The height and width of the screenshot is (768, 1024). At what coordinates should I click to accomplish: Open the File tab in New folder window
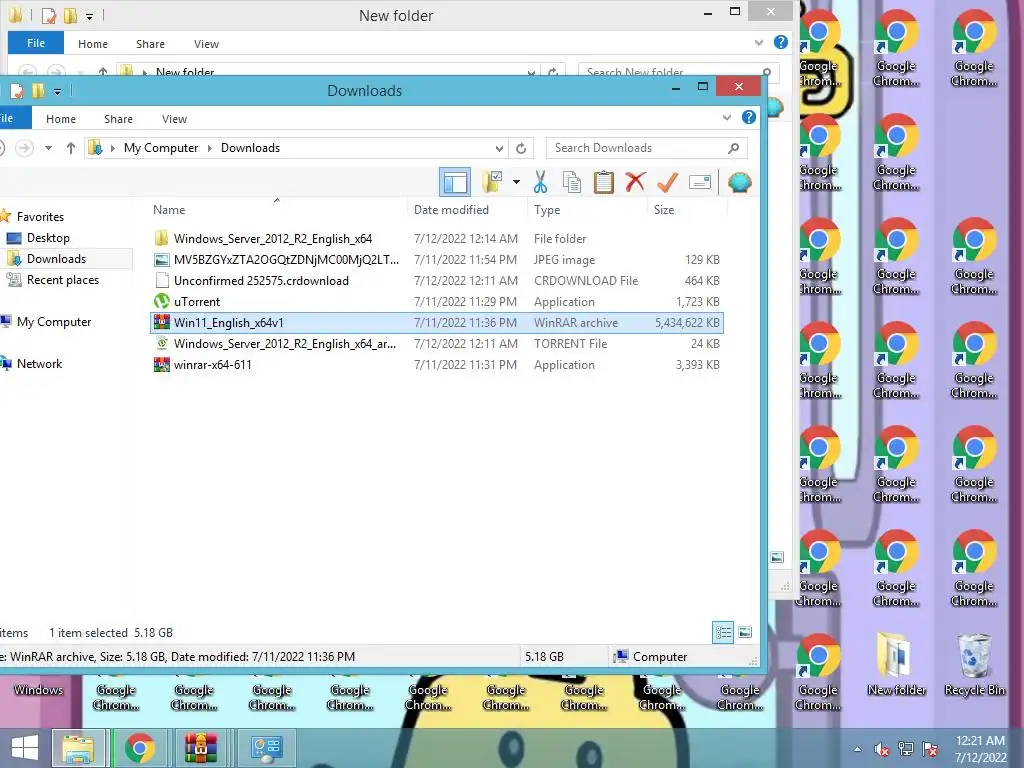pyautogui.click(x=36, y=43)
